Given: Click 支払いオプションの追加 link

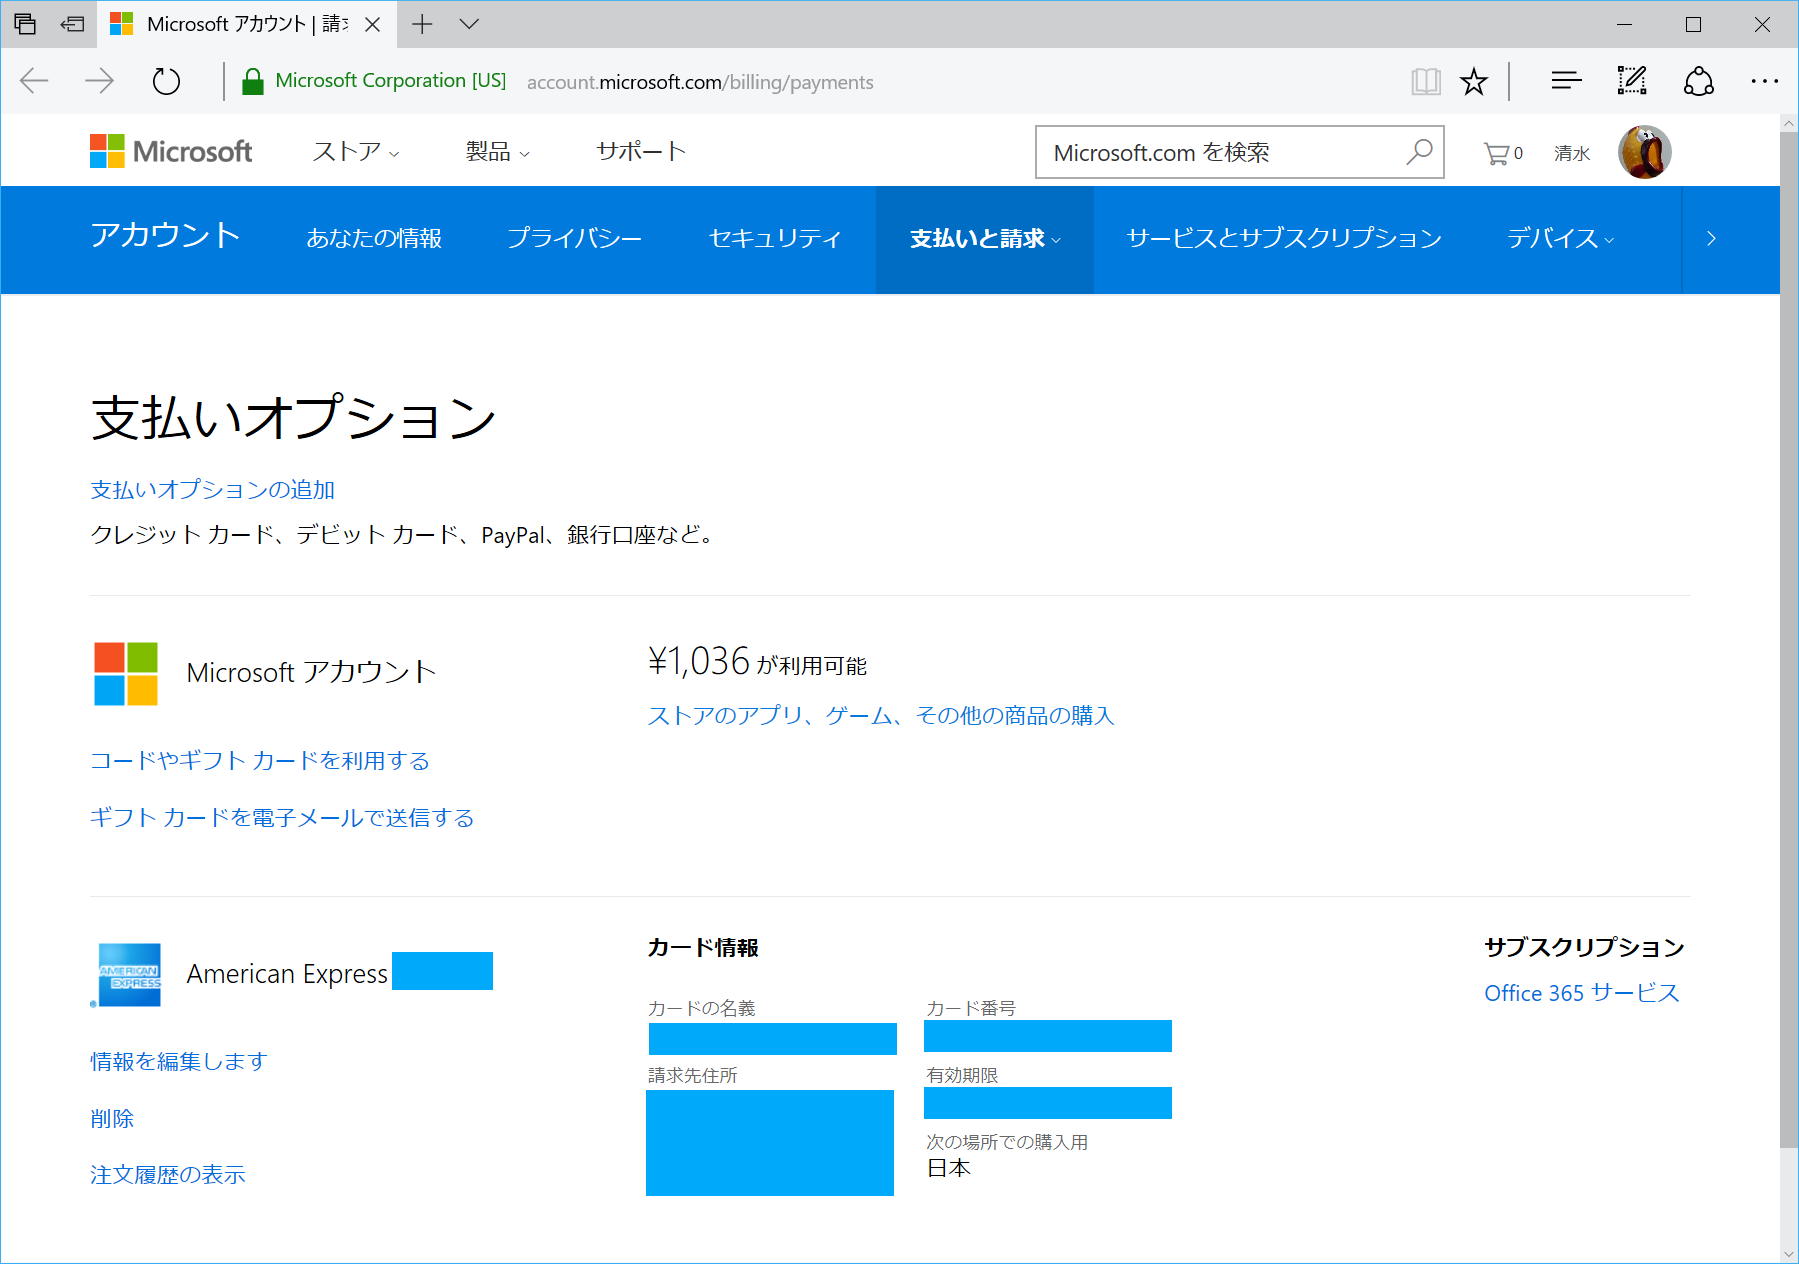Looking at the screenshot, I should [212, 490].
